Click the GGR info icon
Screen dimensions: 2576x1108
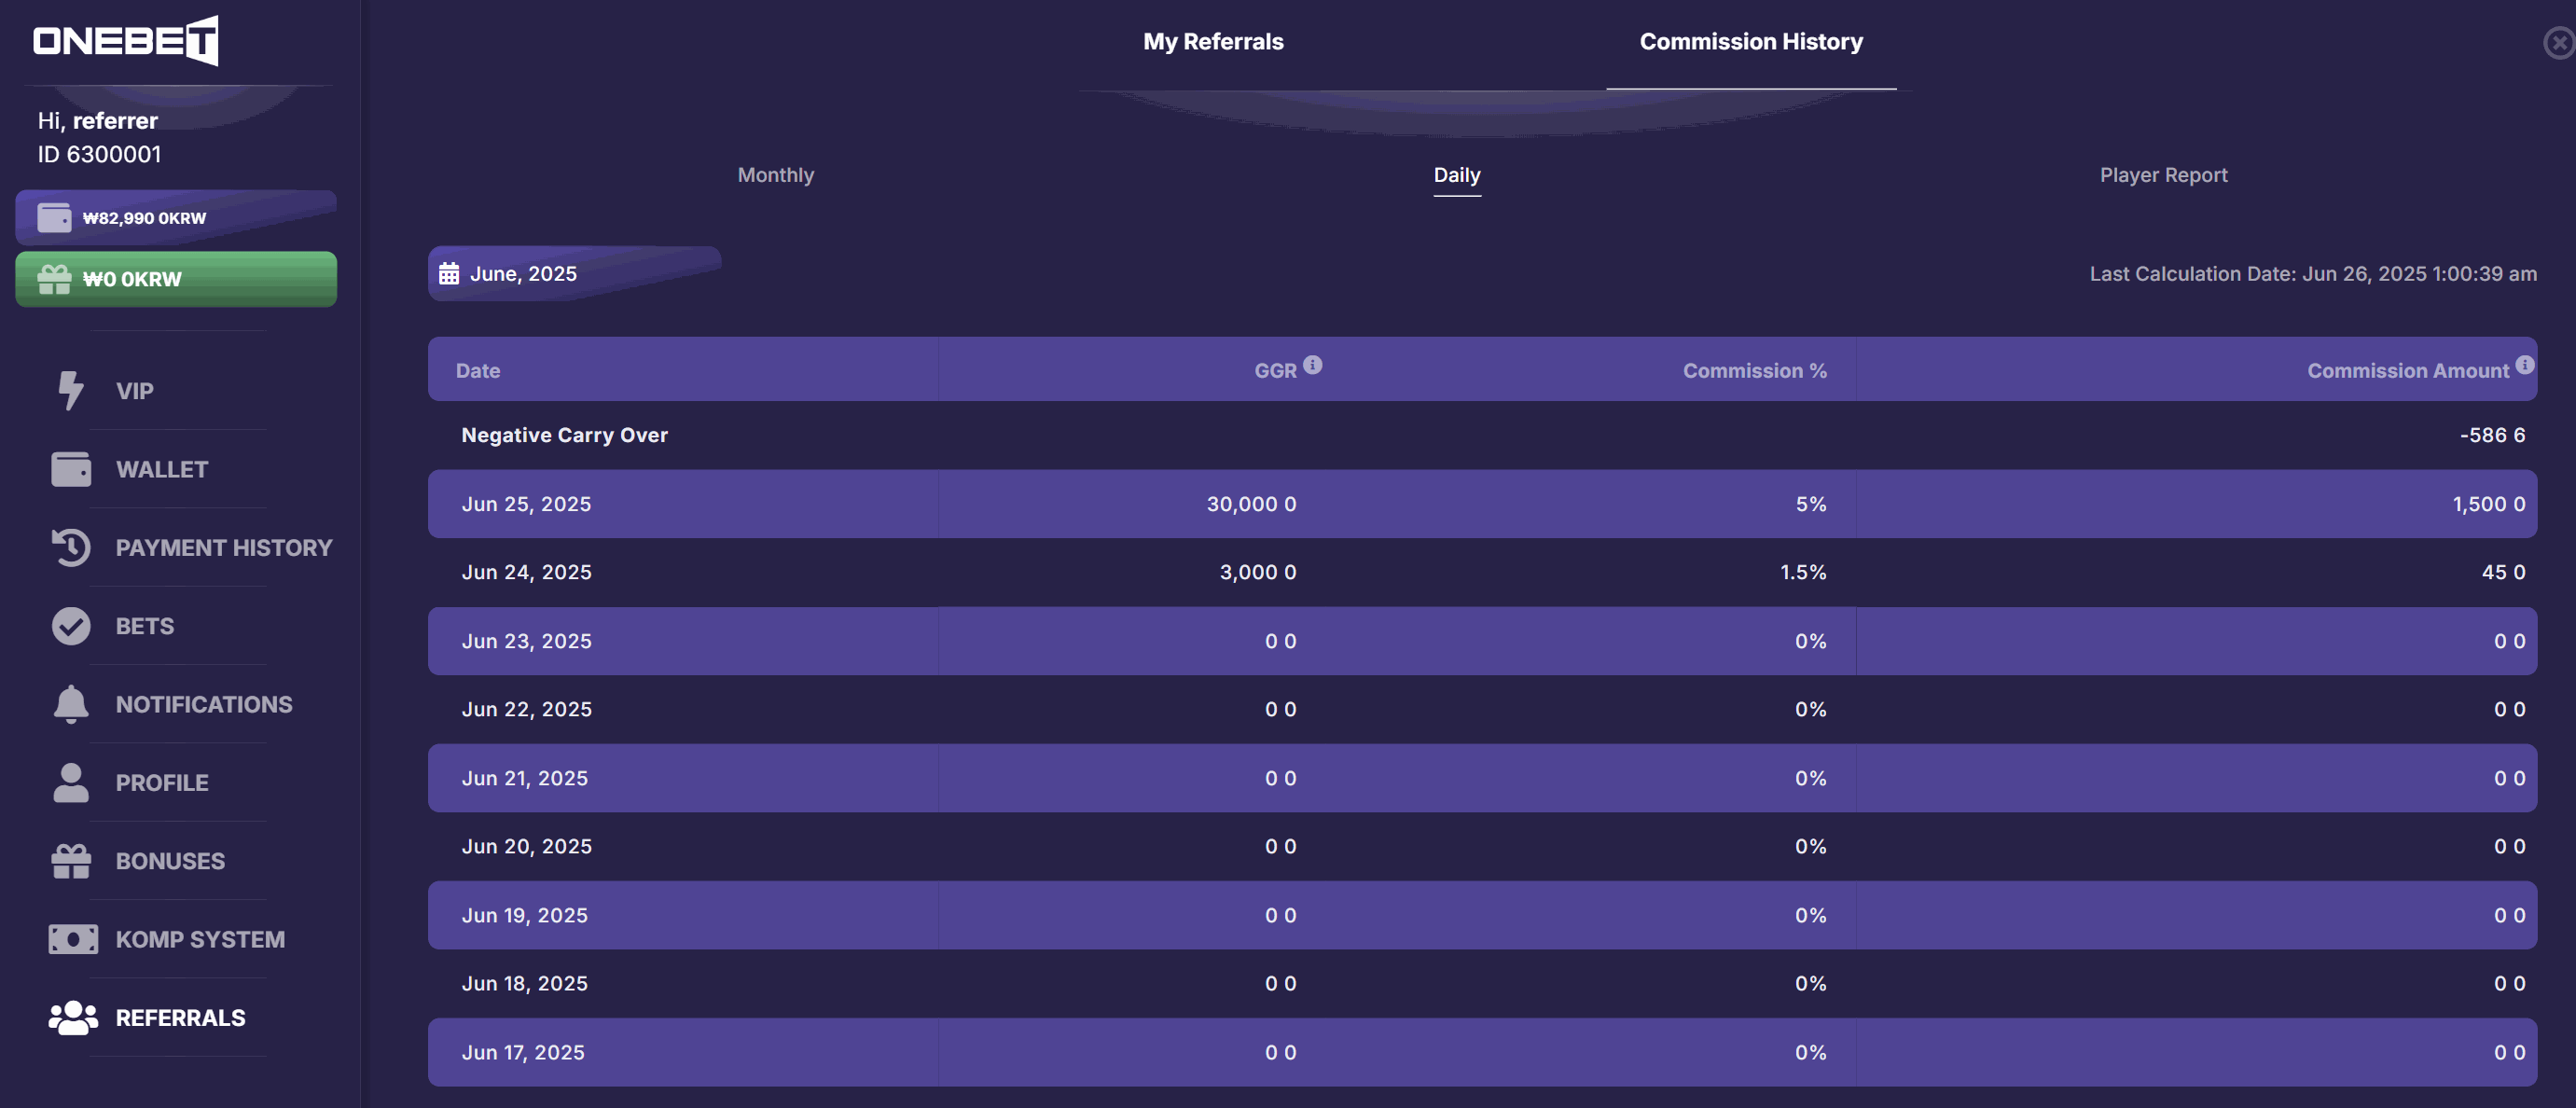(1313, 365)
